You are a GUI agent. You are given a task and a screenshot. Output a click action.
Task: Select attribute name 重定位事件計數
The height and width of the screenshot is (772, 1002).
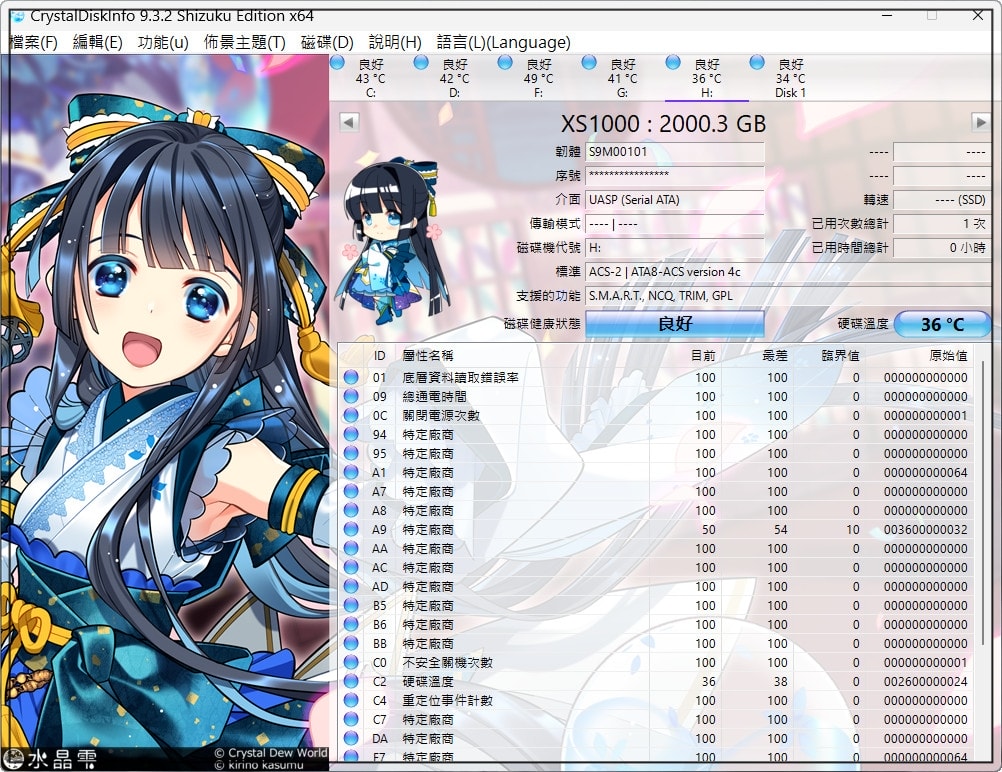tap(447, 700)
